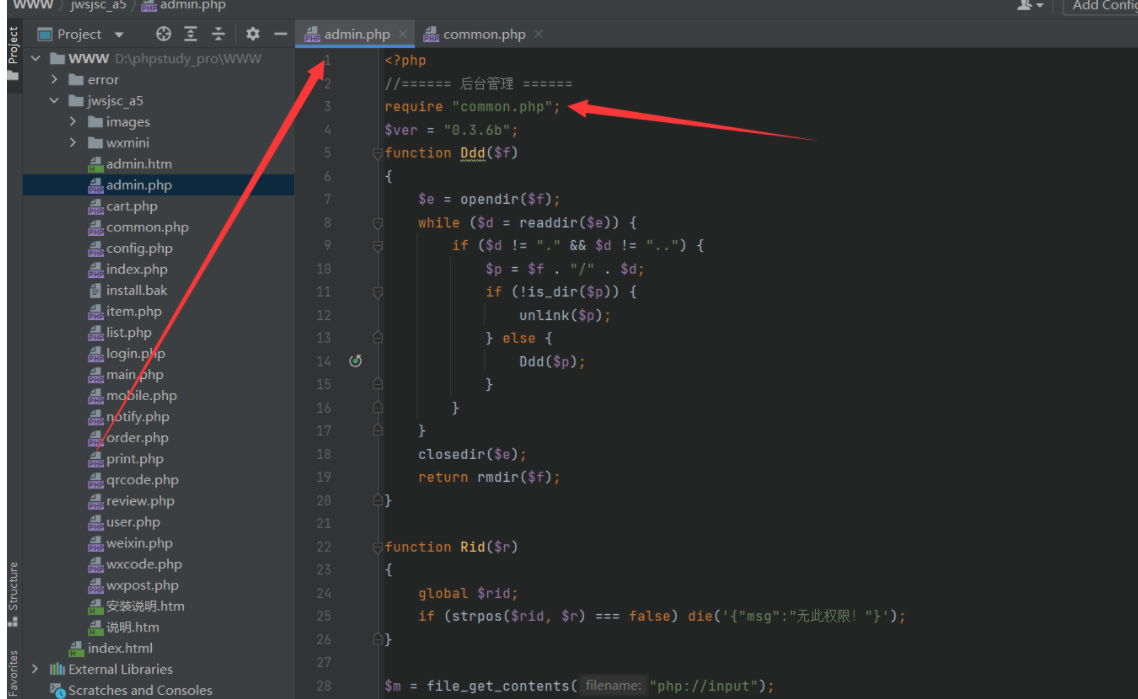Click jwsjsc_a5 in the breadcrumb path
The image size is (1138, 699).
(x=98, y=6)
